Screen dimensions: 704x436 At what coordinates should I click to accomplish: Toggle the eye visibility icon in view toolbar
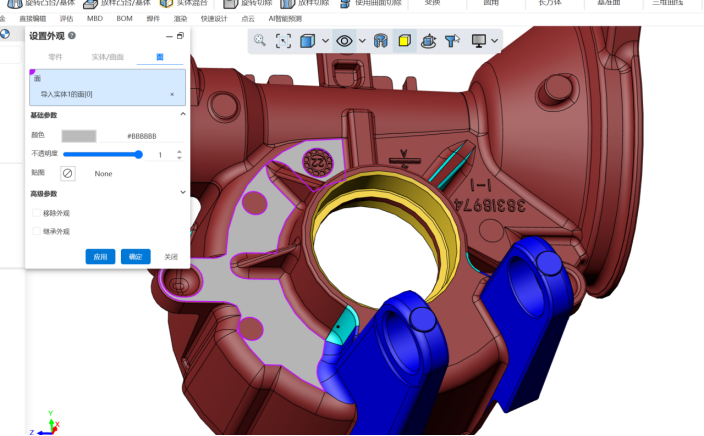pyautogui.click(x=344, y=41)
